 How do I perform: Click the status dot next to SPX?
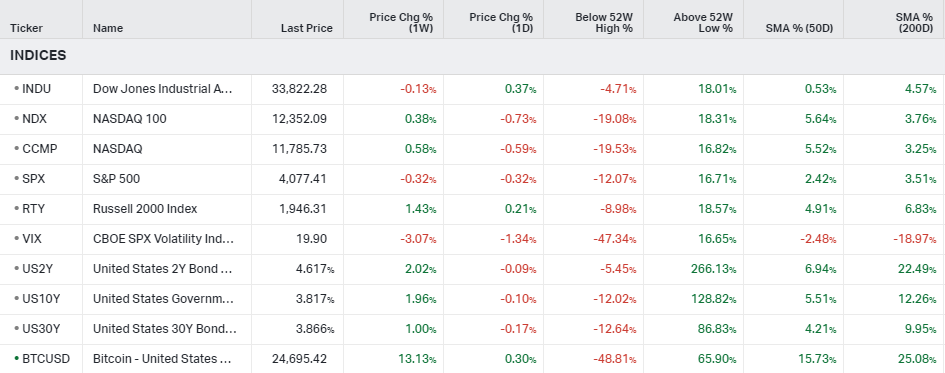pyautogui.click(x=16, y=179)
